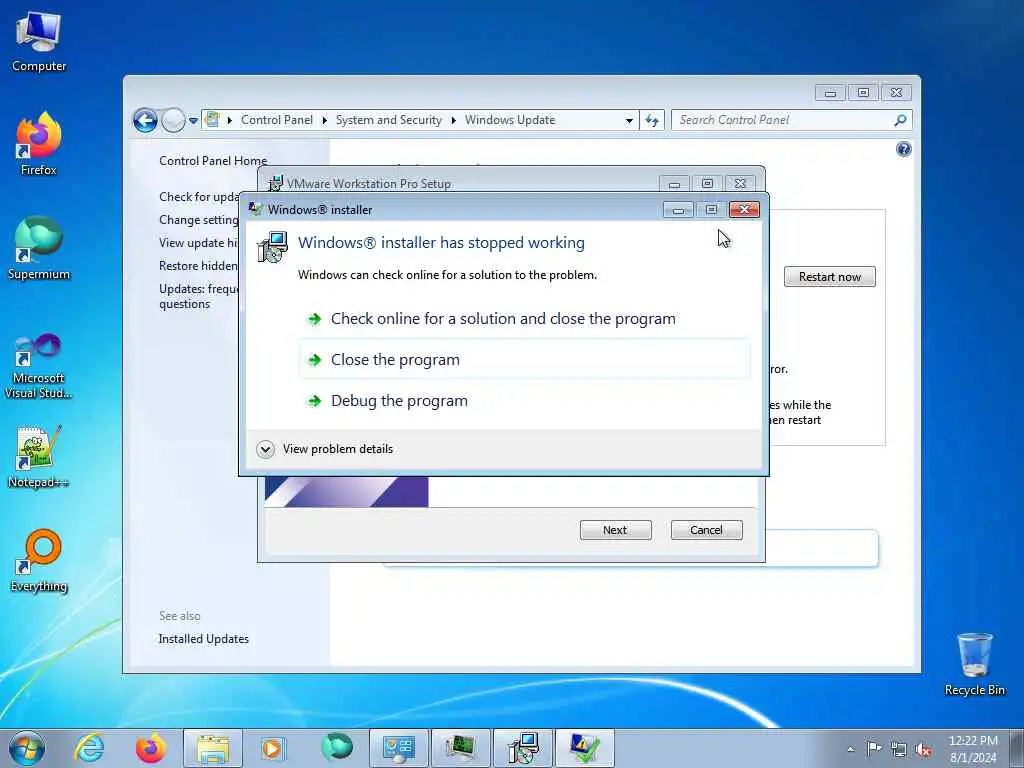1024x768 pixels.
Task: Click the Control Panel forward arrow
Action: coord(173,120)
